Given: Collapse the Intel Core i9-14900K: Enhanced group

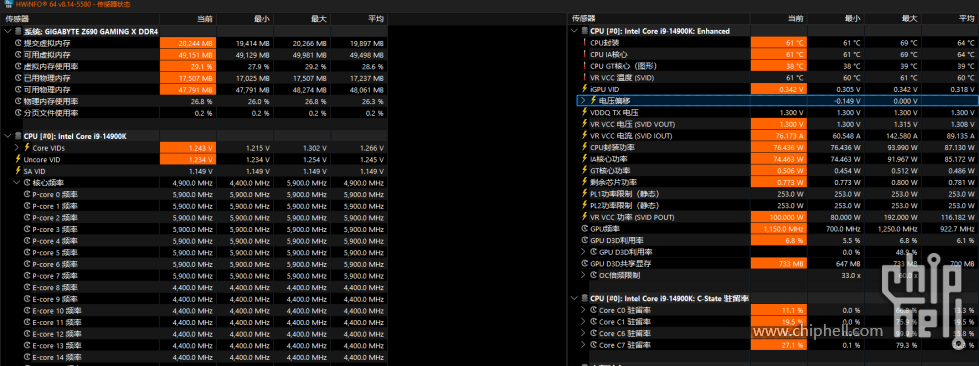Looking at the screenshot, I should coord(574,31).
